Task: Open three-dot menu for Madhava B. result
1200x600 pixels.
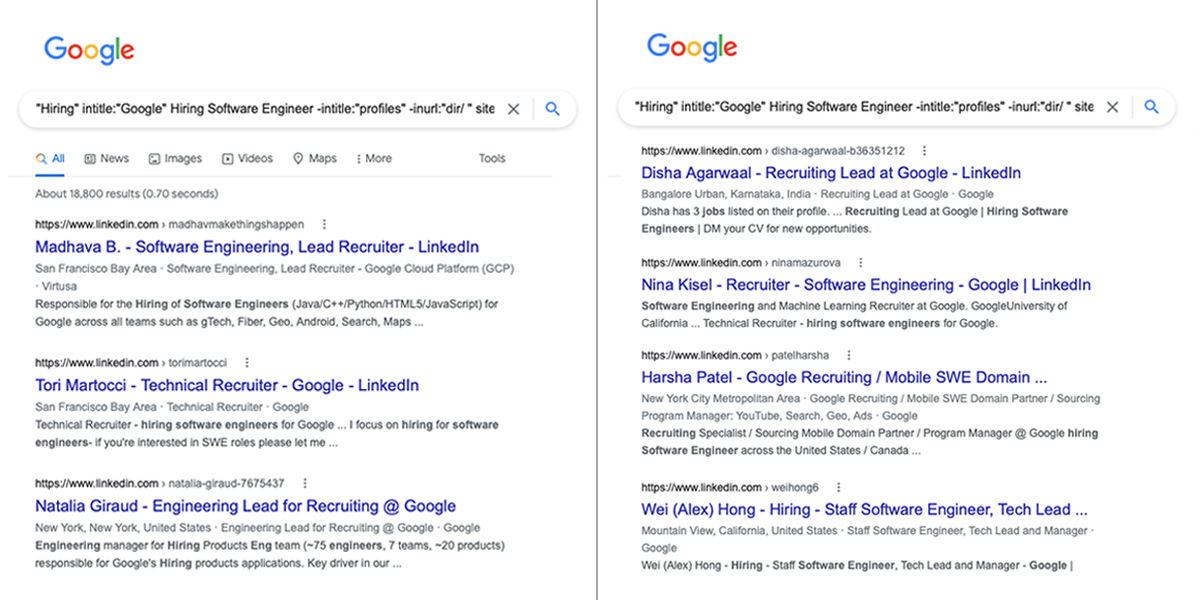Action: pos(324,225)
